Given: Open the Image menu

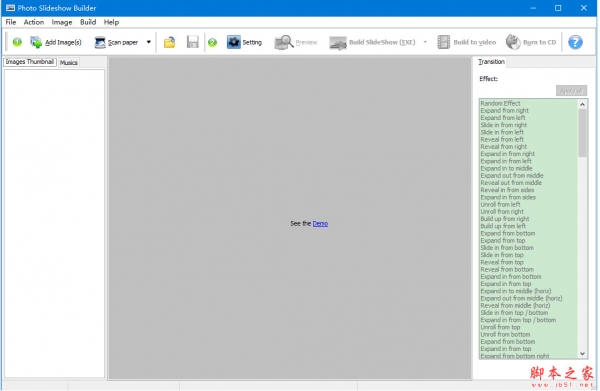Looking at the screenshot, I should coord(62,22).
